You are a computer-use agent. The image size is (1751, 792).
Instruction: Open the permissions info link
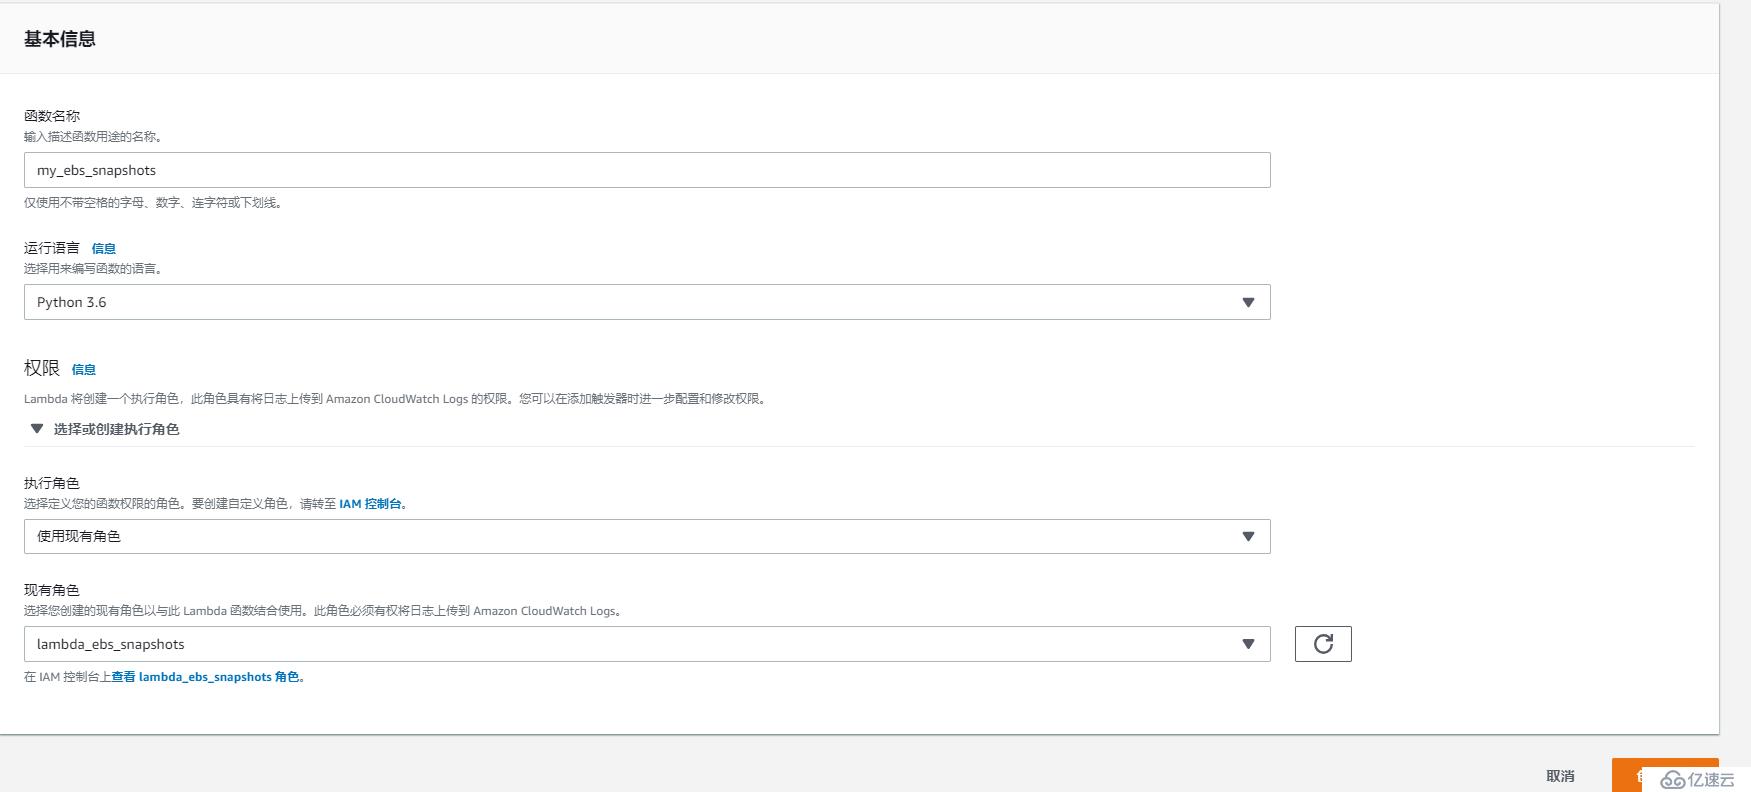(84, 369)
